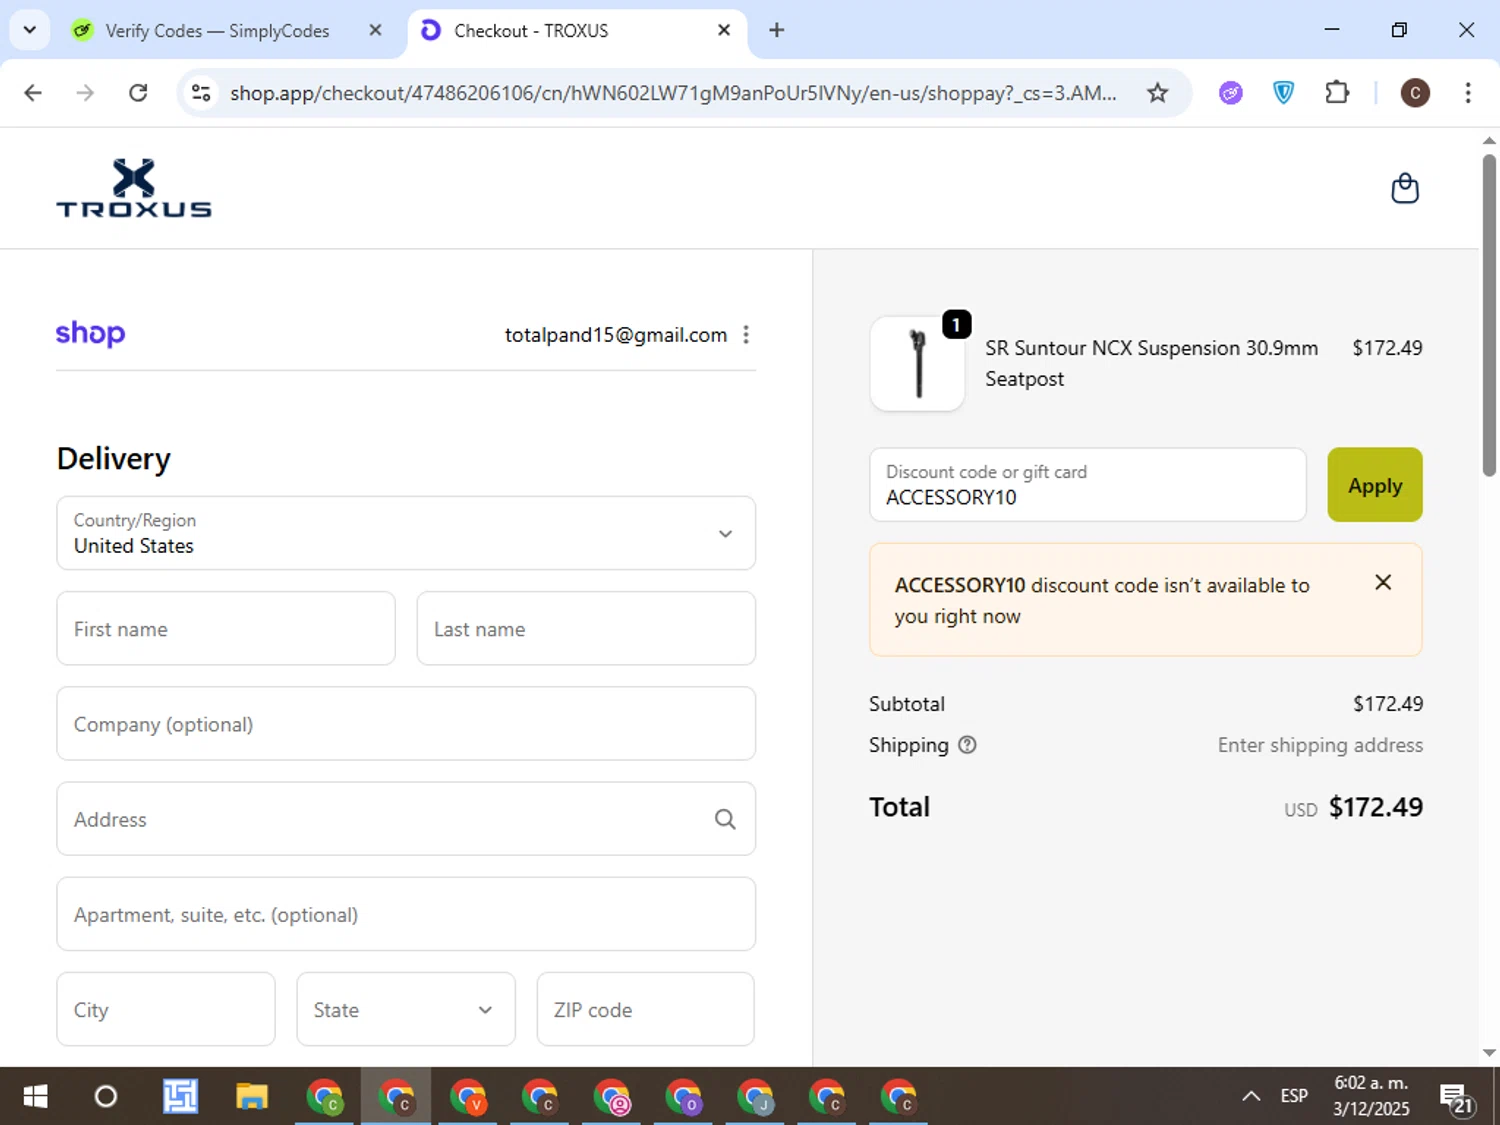The width and height of the screenshot is (1500, 1125).
Task: Click the blue shield extension icon
Action: point(1283,93)
